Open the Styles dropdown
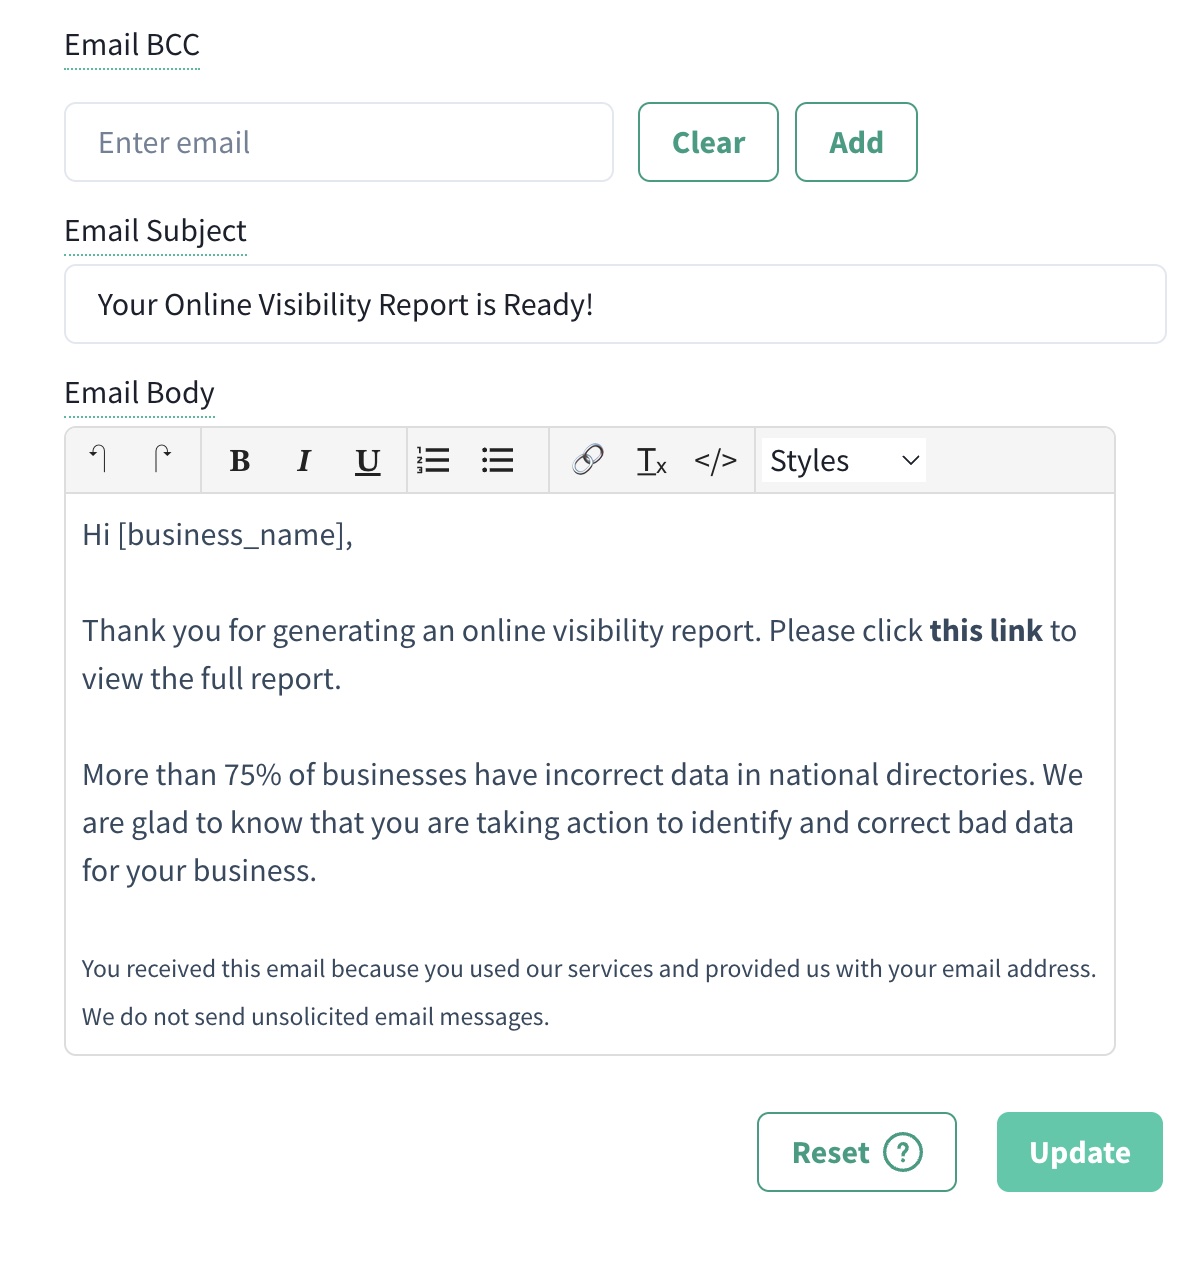The width and height of the screenshot is (1198, 1276). coord(843,460)
